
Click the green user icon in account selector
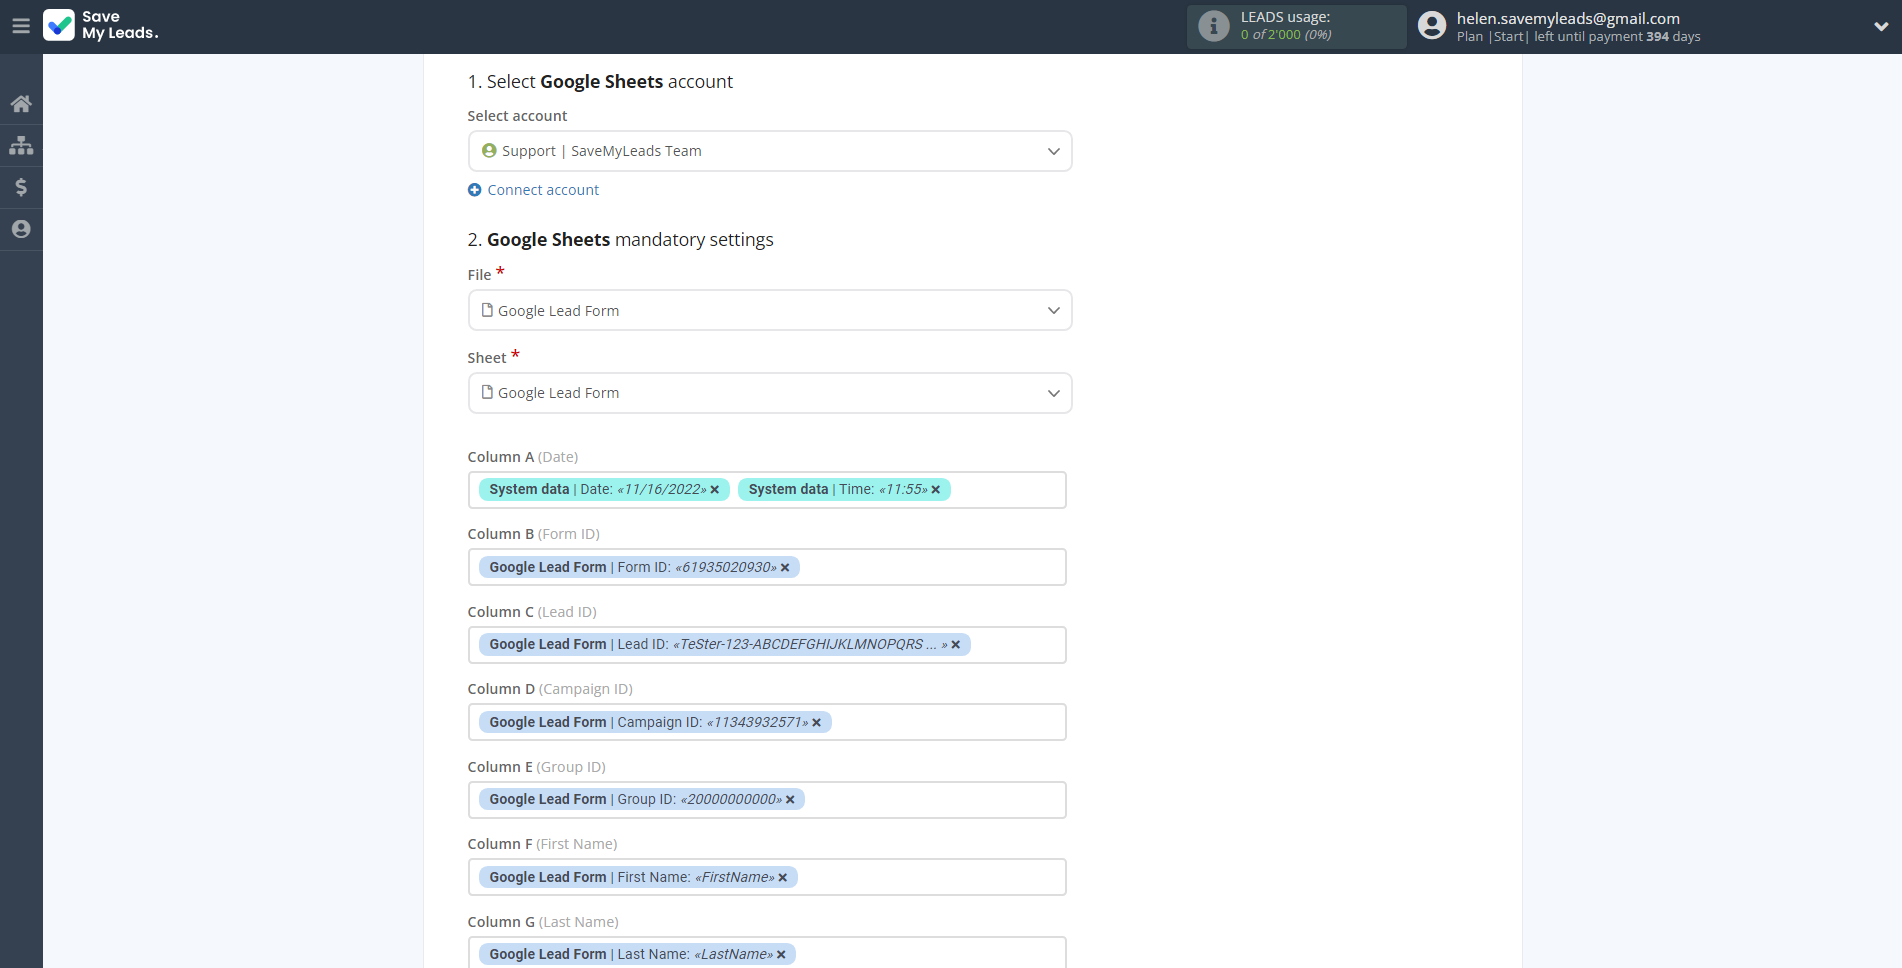(x=489, y=151)
